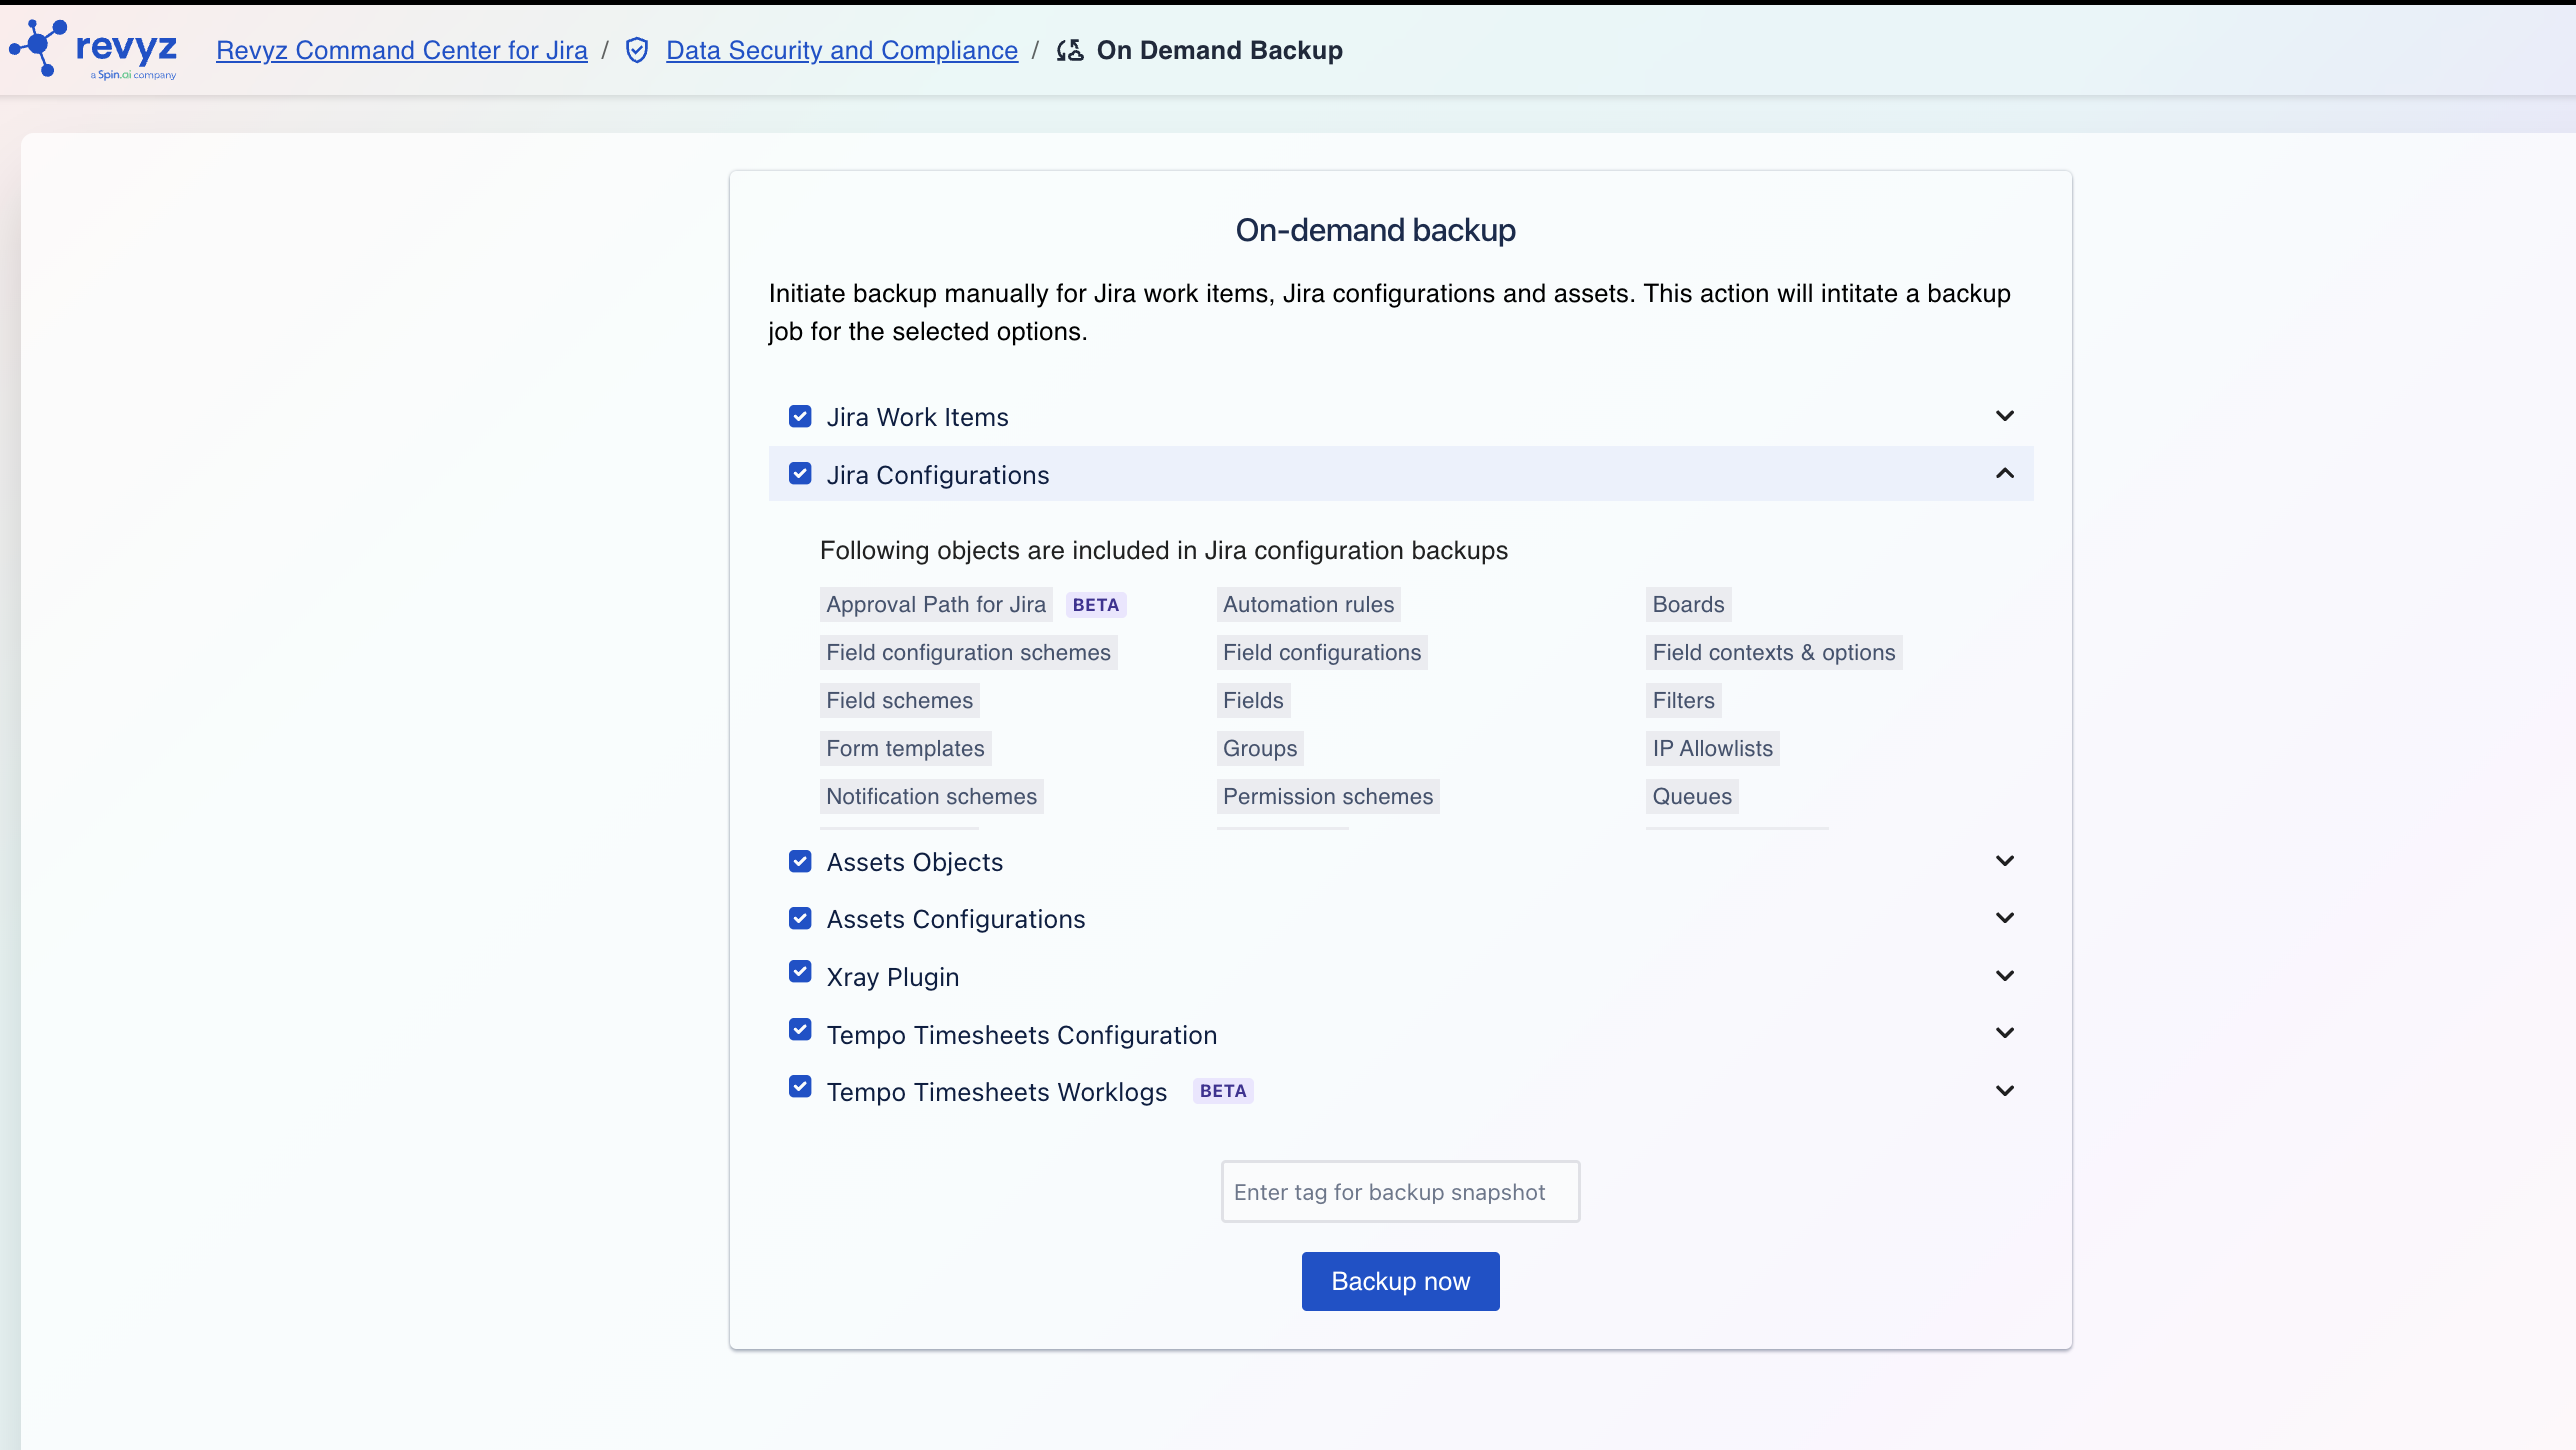Click the shield icon beside Data Security
The width and height of the screenshot is (2576, 1450).
coord(637,50)
